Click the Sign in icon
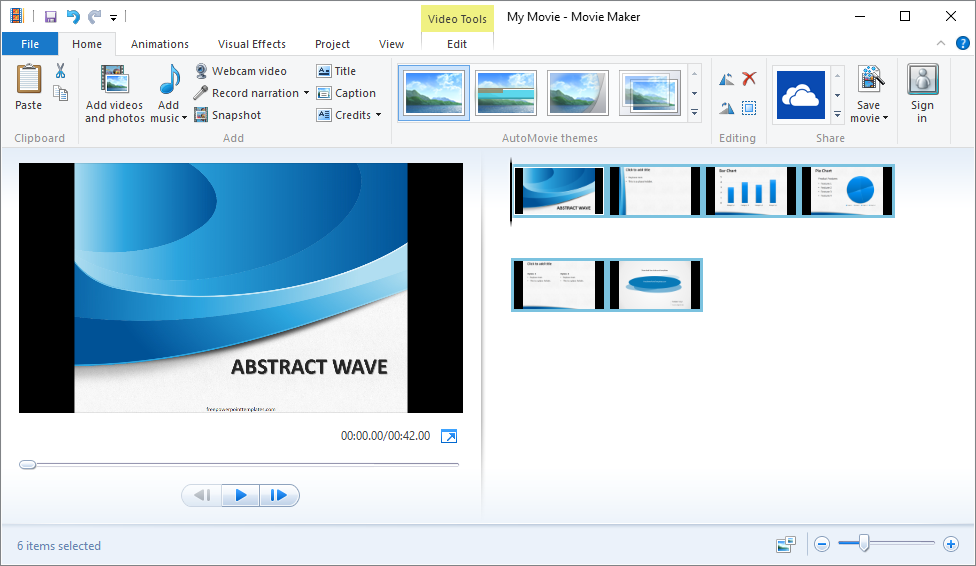The width and height of the screenshot is (976, 566). pos(922,80)
